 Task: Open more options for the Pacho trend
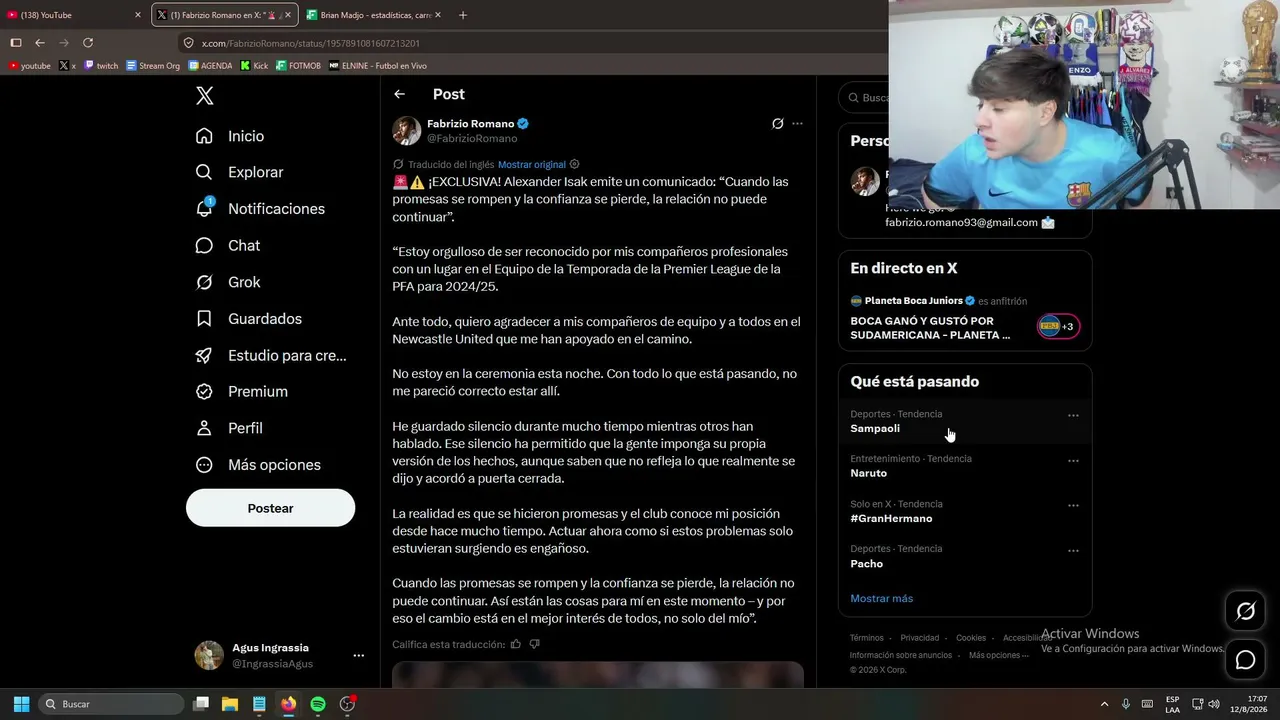[x=1073, y=550]
